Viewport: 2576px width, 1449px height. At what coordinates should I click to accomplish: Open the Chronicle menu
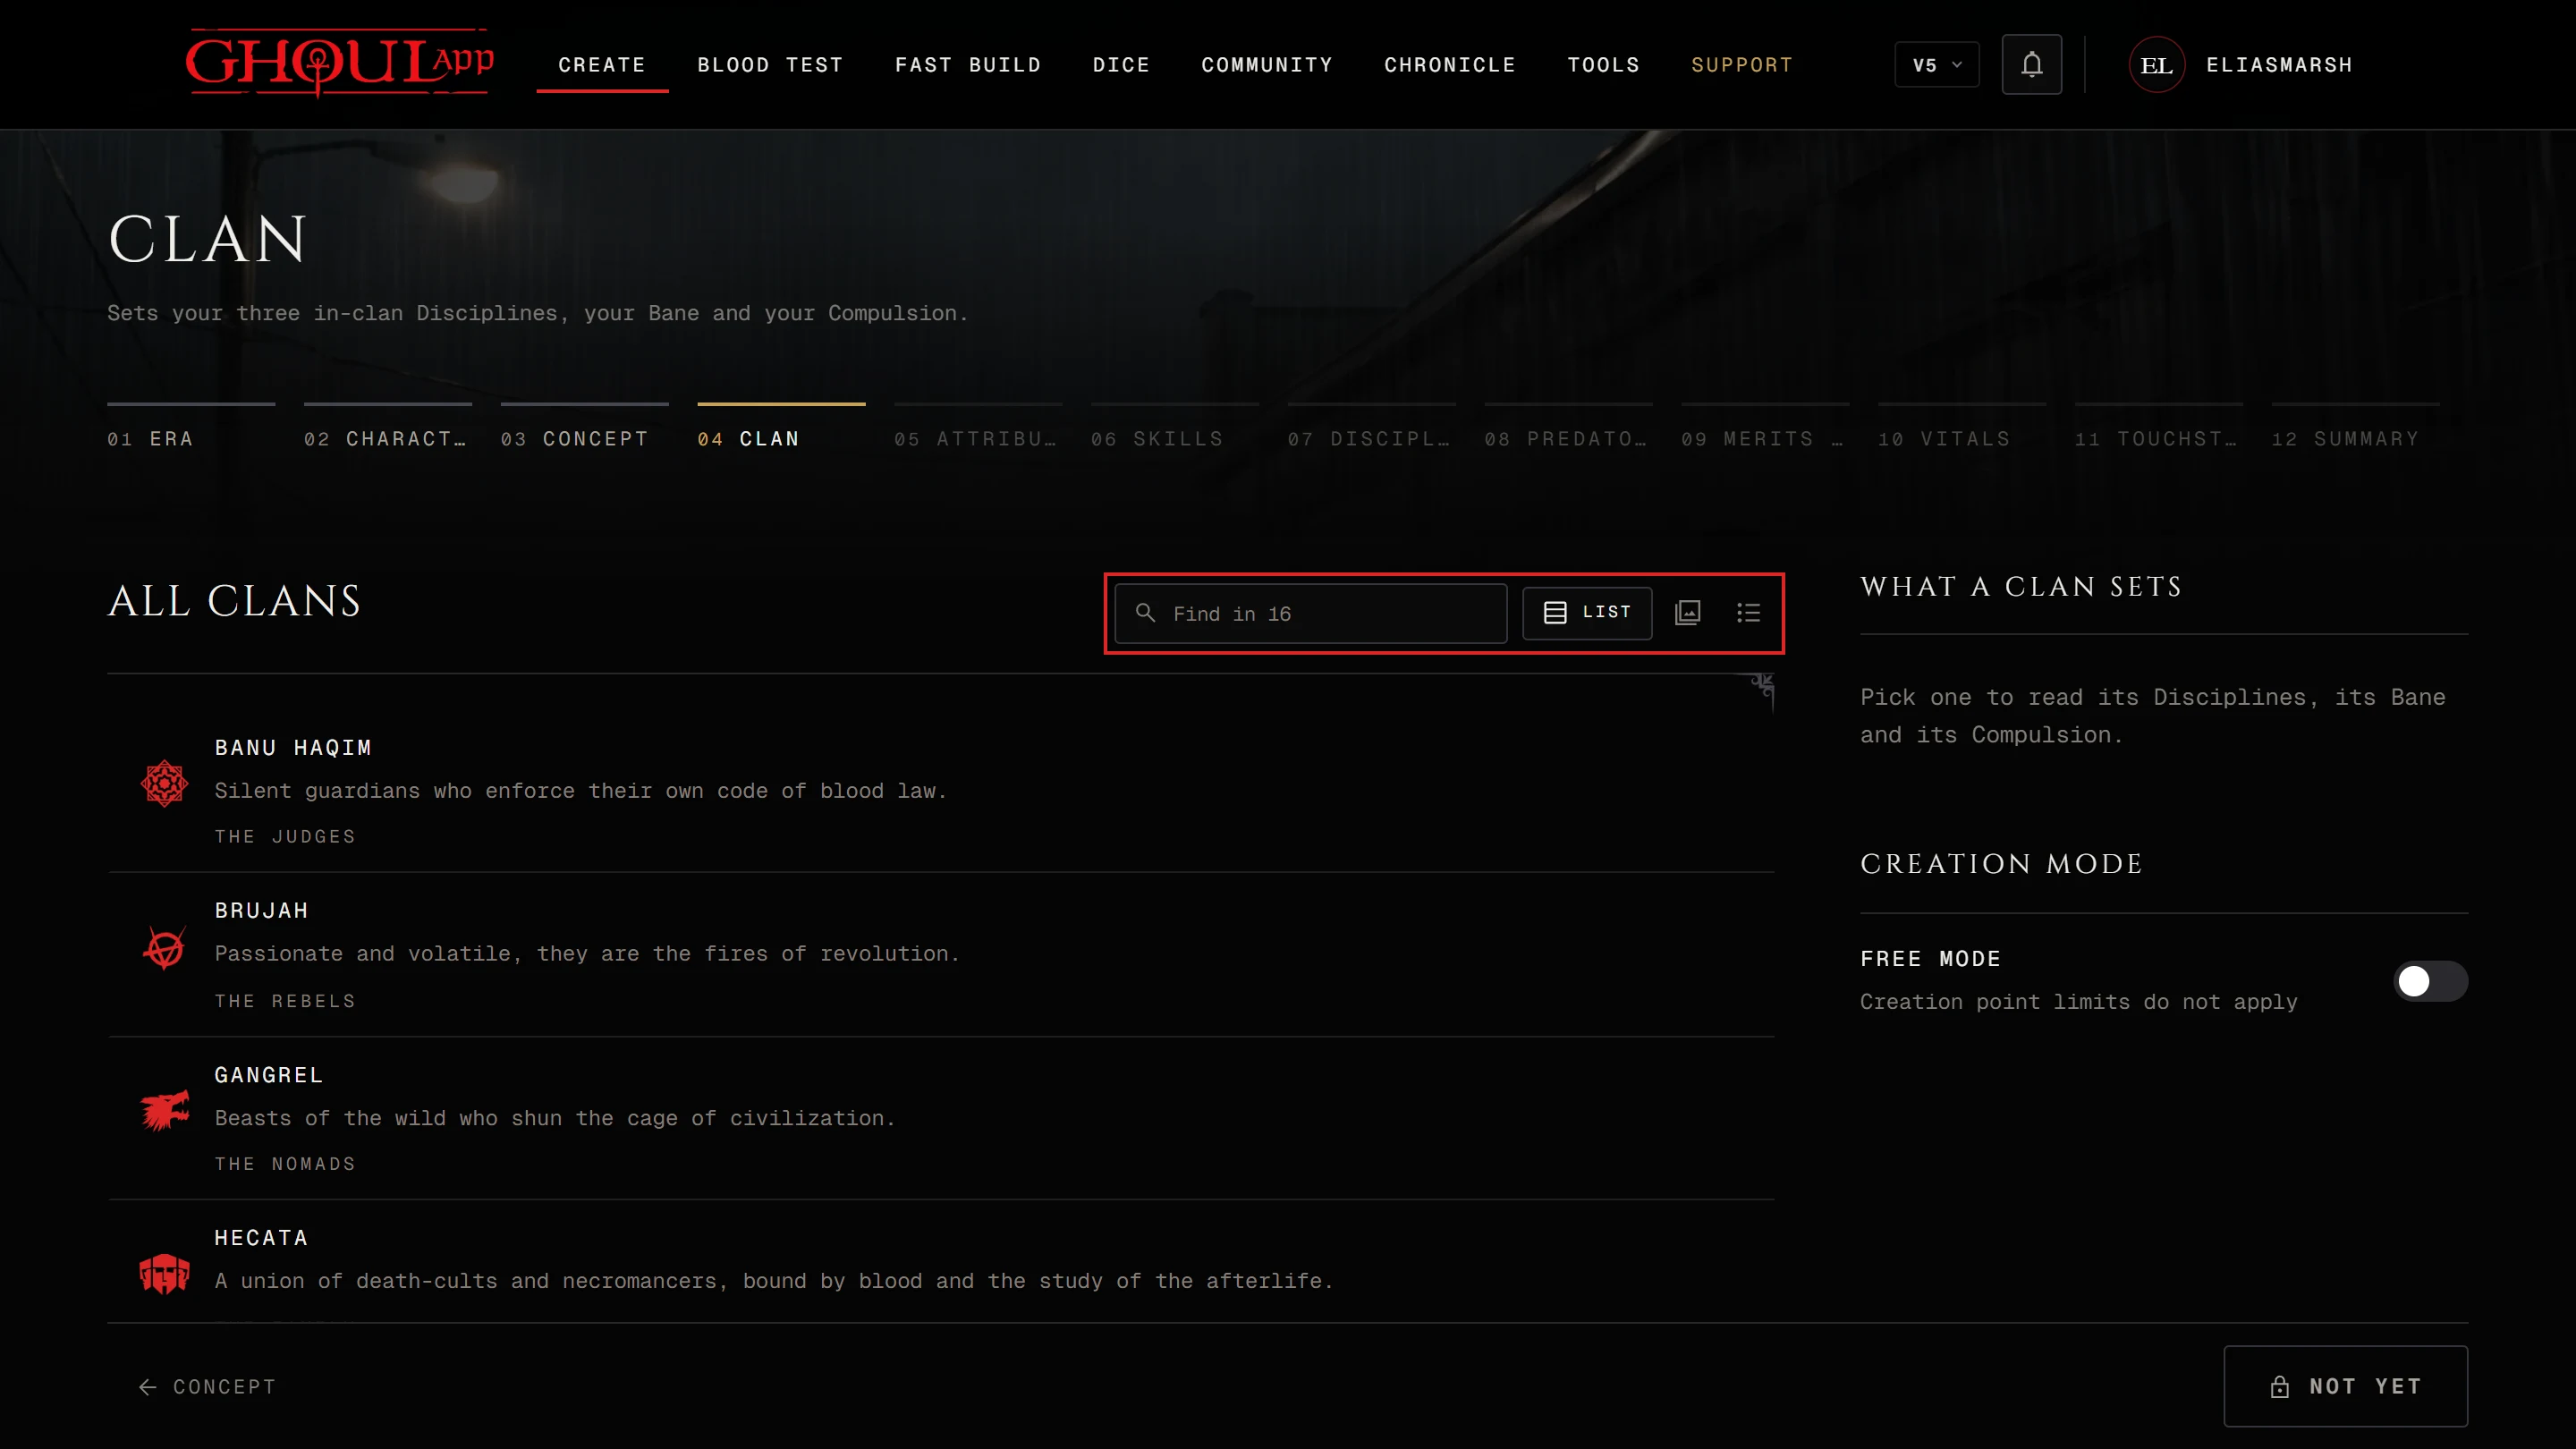click(1449, 65)
